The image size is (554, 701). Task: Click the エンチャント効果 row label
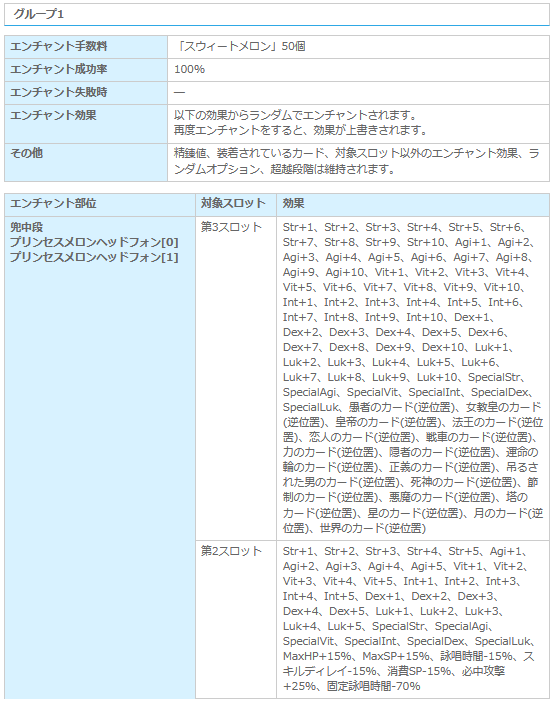pos(53,115)
